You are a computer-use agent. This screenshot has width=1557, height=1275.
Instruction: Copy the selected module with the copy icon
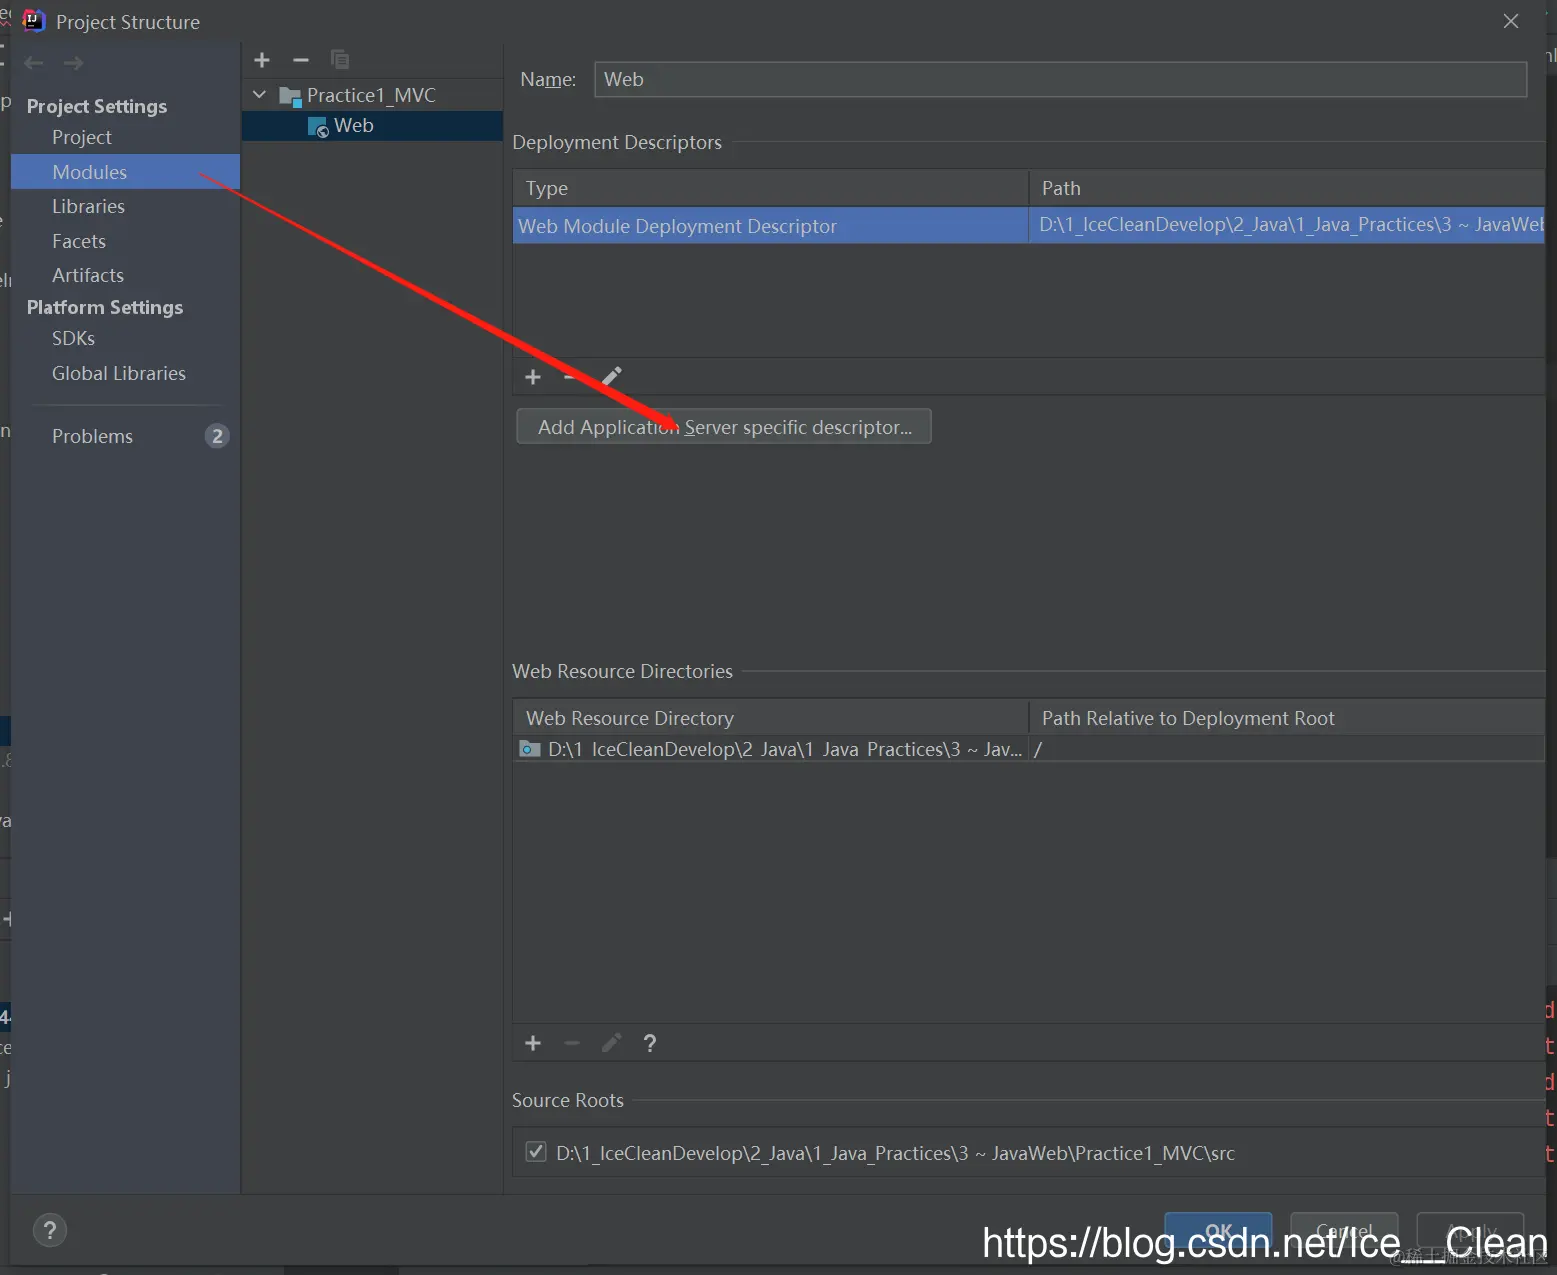click(340, 60)
